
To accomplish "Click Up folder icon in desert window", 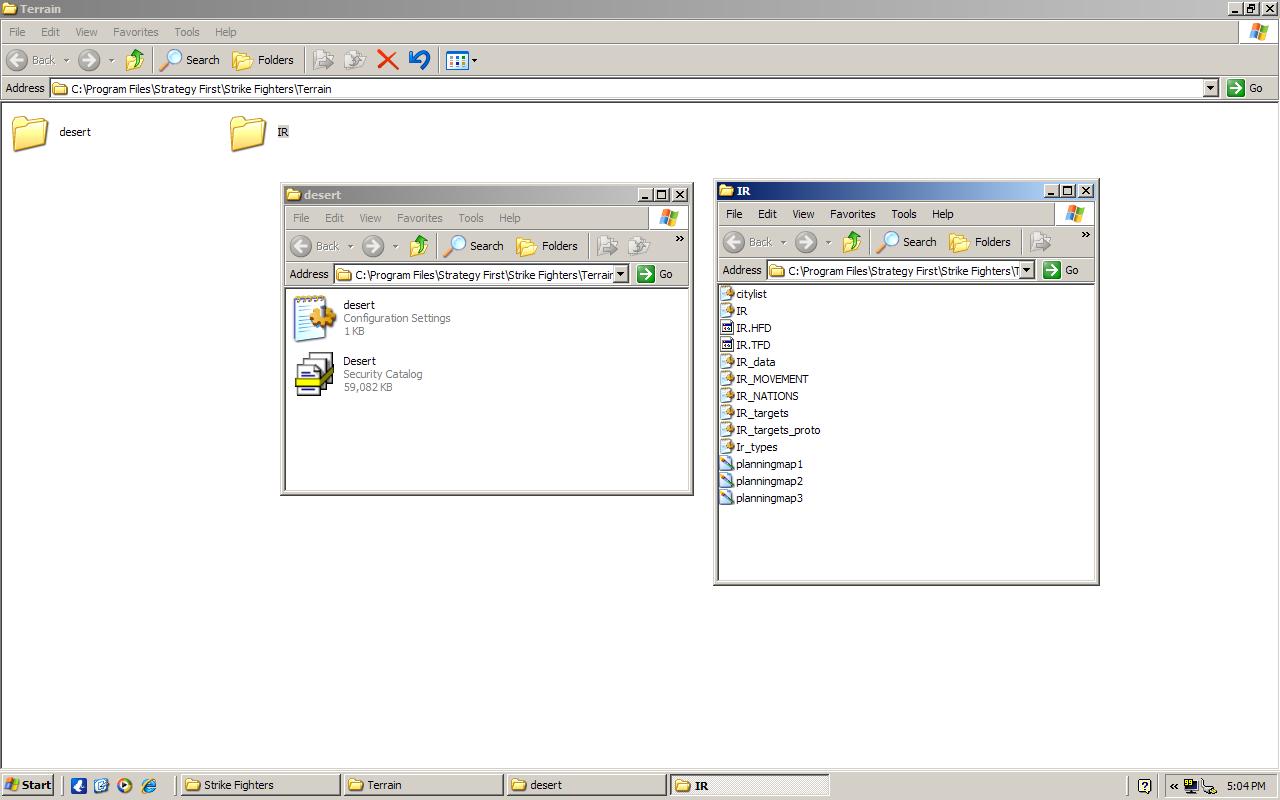I will (419, 246).
